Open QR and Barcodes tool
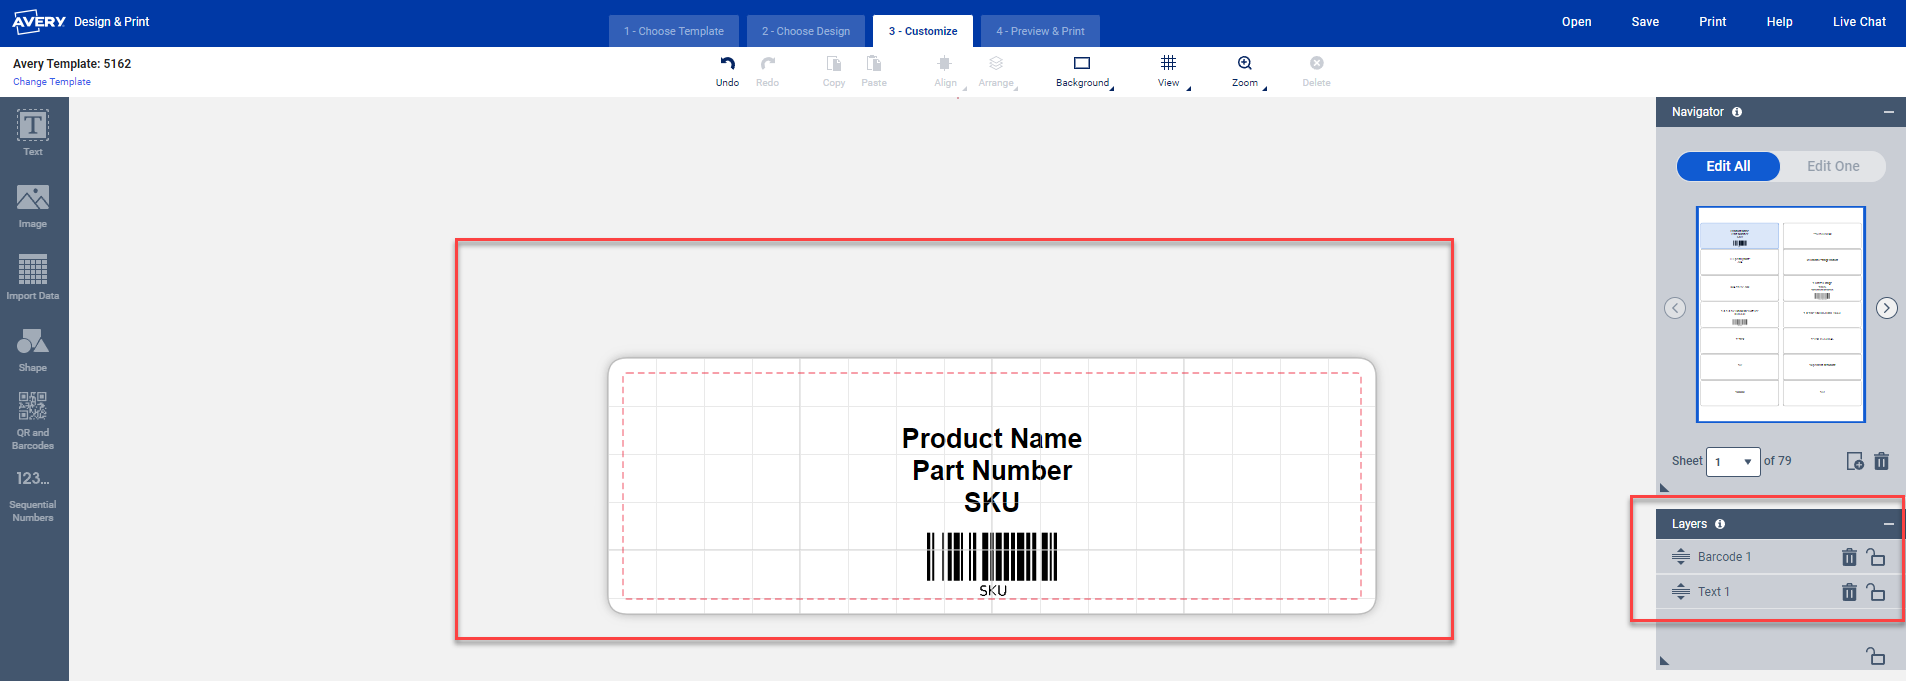The height and width of the screenshot is (681, 1906). coord(33,420)
